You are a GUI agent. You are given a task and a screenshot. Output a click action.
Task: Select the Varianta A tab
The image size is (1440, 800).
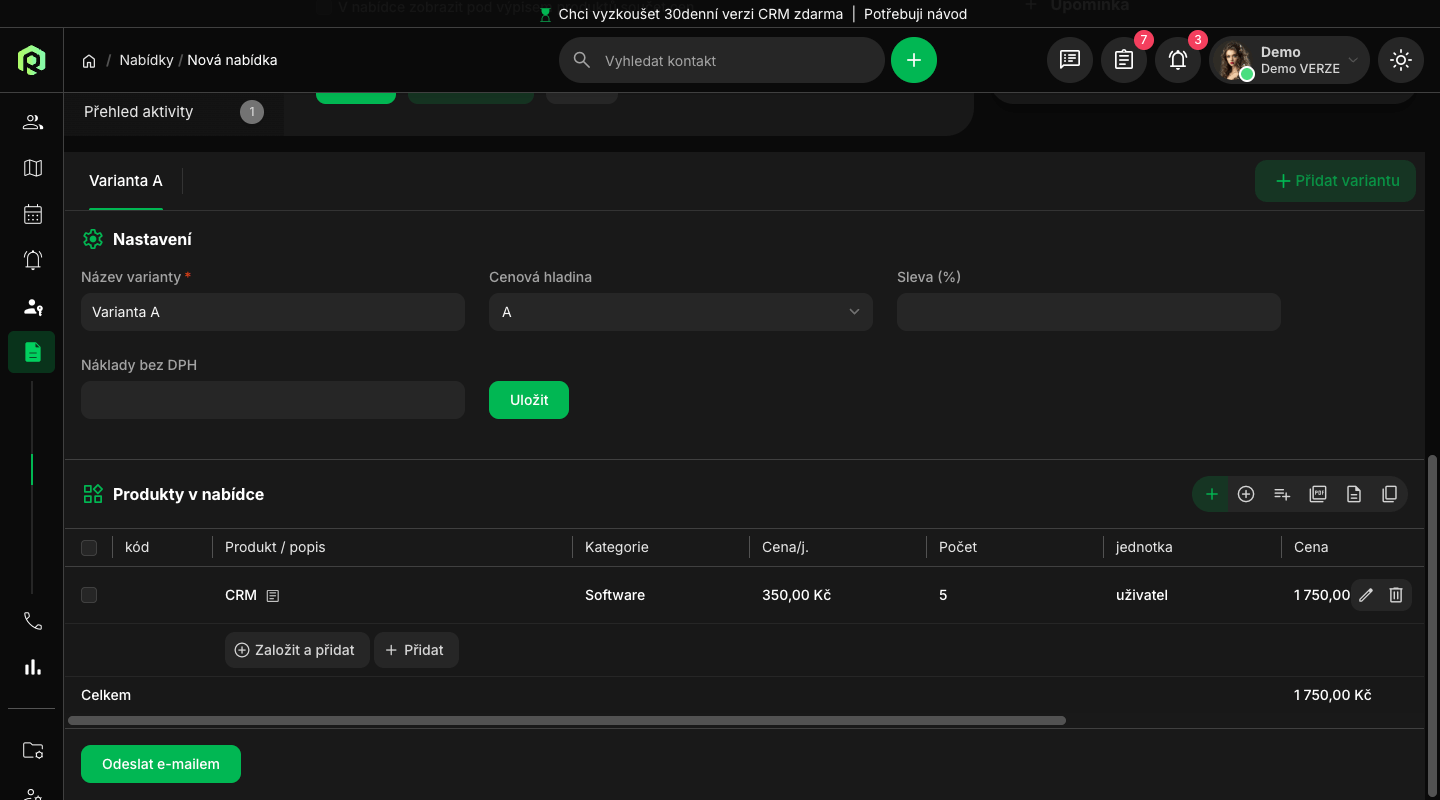tap(126, 181)
